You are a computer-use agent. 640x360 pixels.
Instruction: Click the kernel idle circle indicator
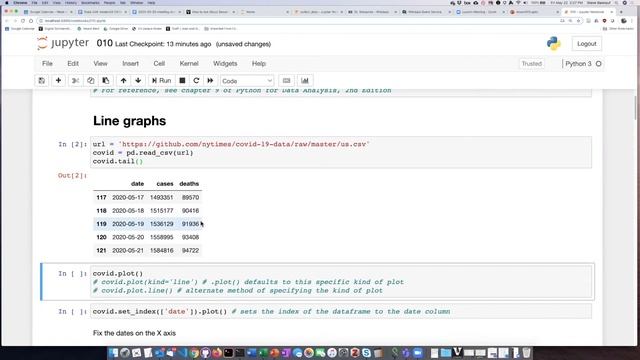coord(599,64)
